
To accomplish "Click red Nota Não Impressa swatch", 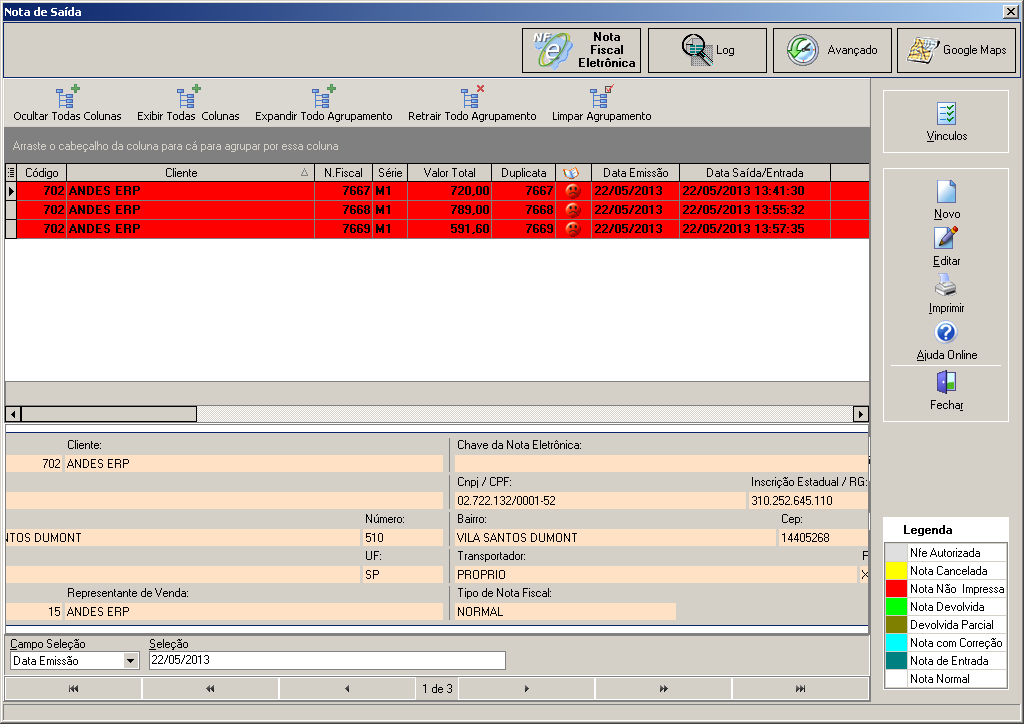I will point(897,589).
